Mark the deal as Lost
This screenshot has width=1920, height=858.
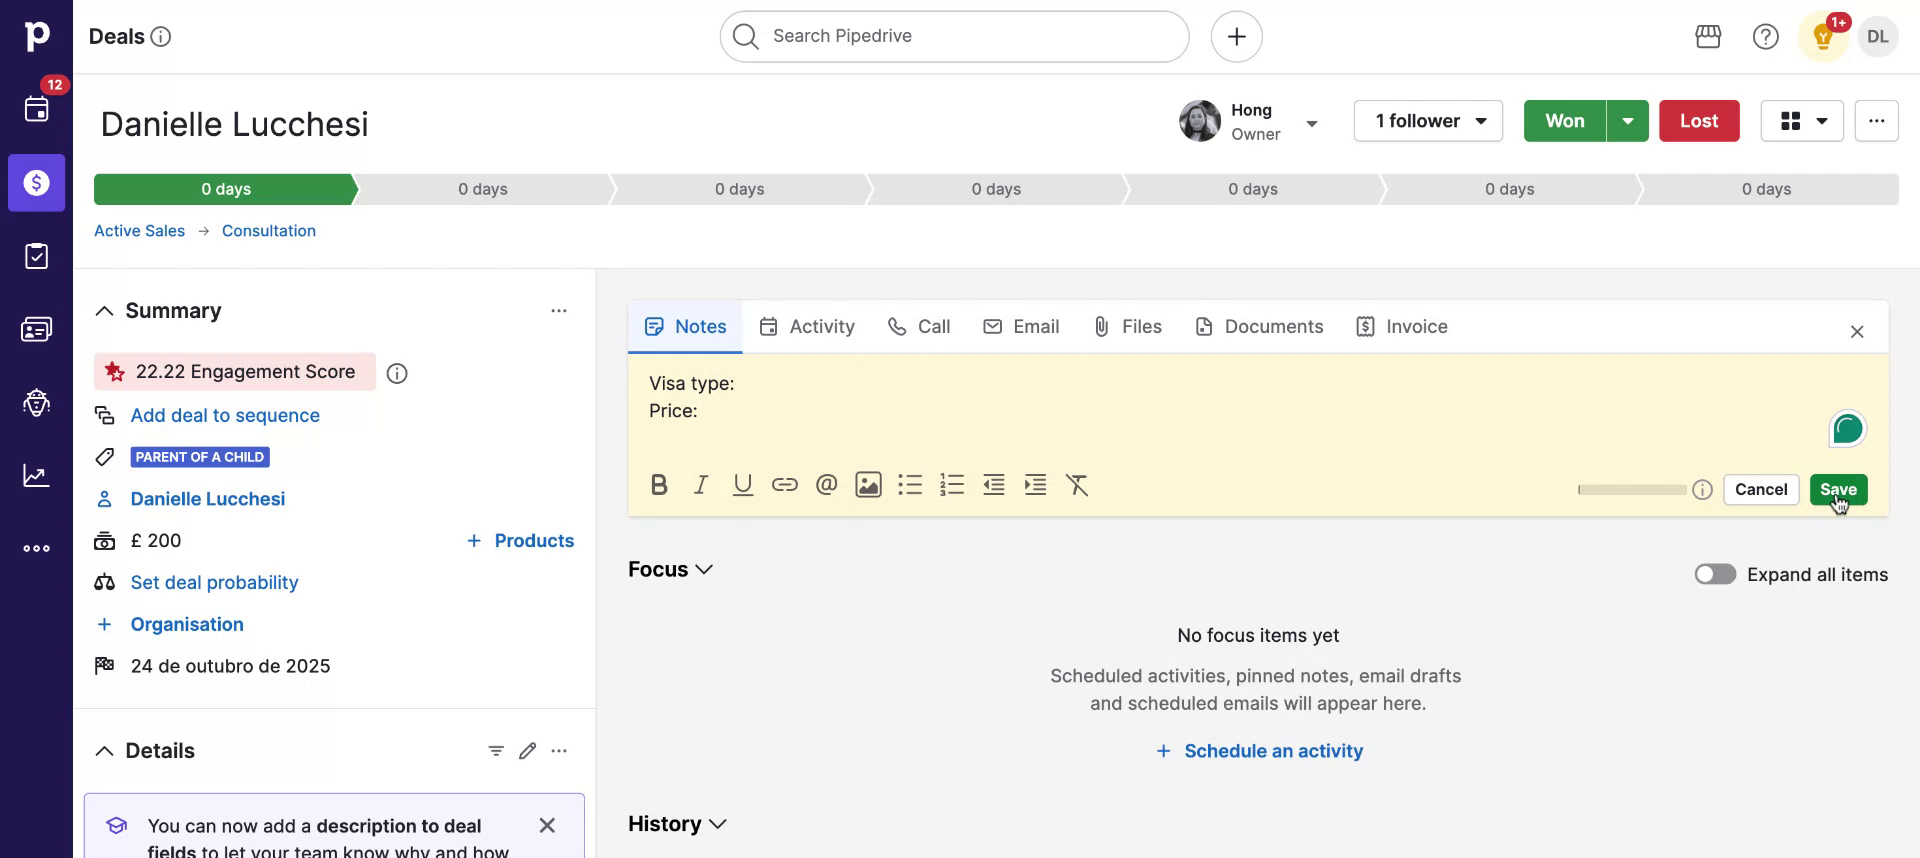(x=1699, y=121)
